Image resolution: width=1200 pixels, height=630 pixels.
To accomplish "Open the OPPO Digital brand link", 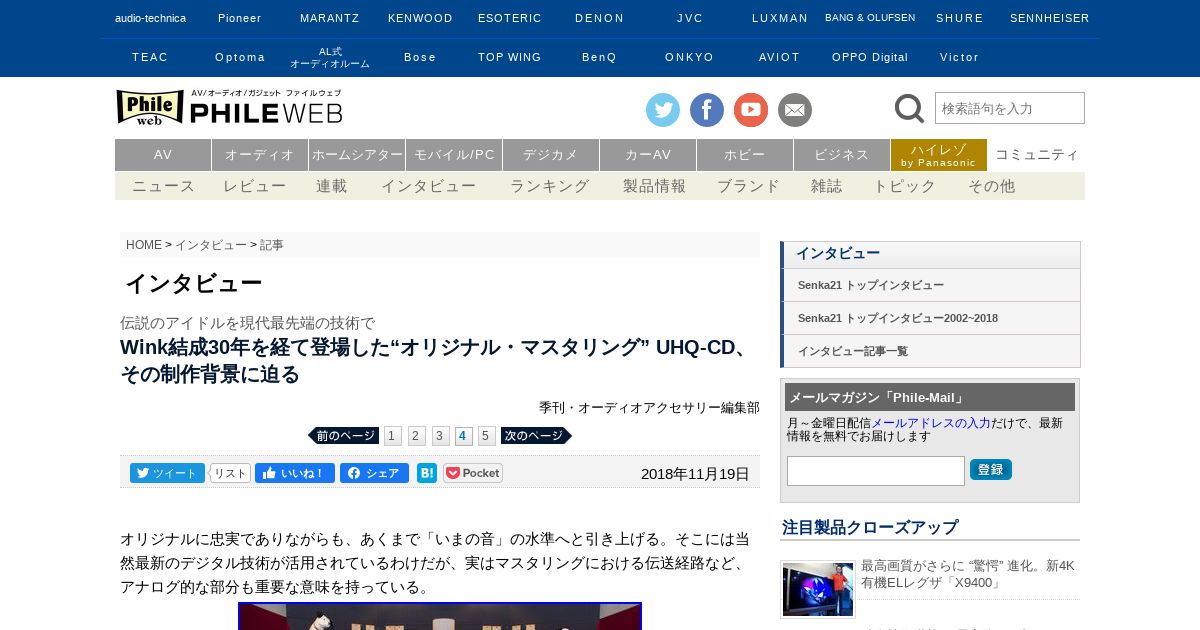I will pos(870,57).
